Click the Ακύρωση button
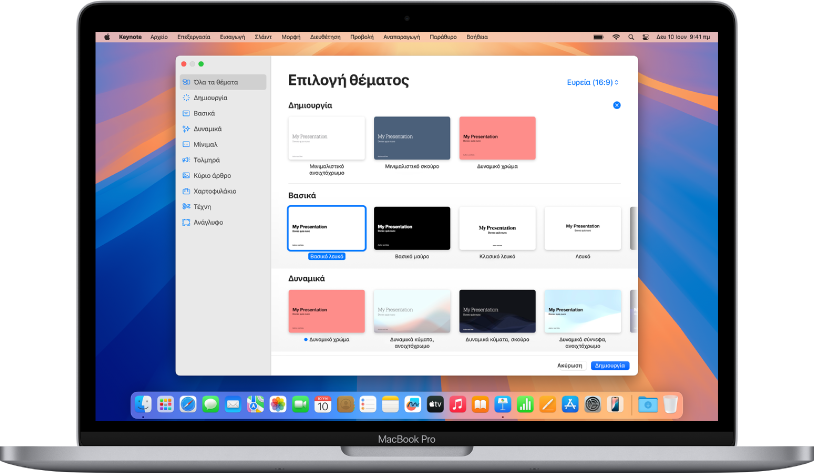Image resolution: width=814 pixels, height=473 pixels. point(569,366)
